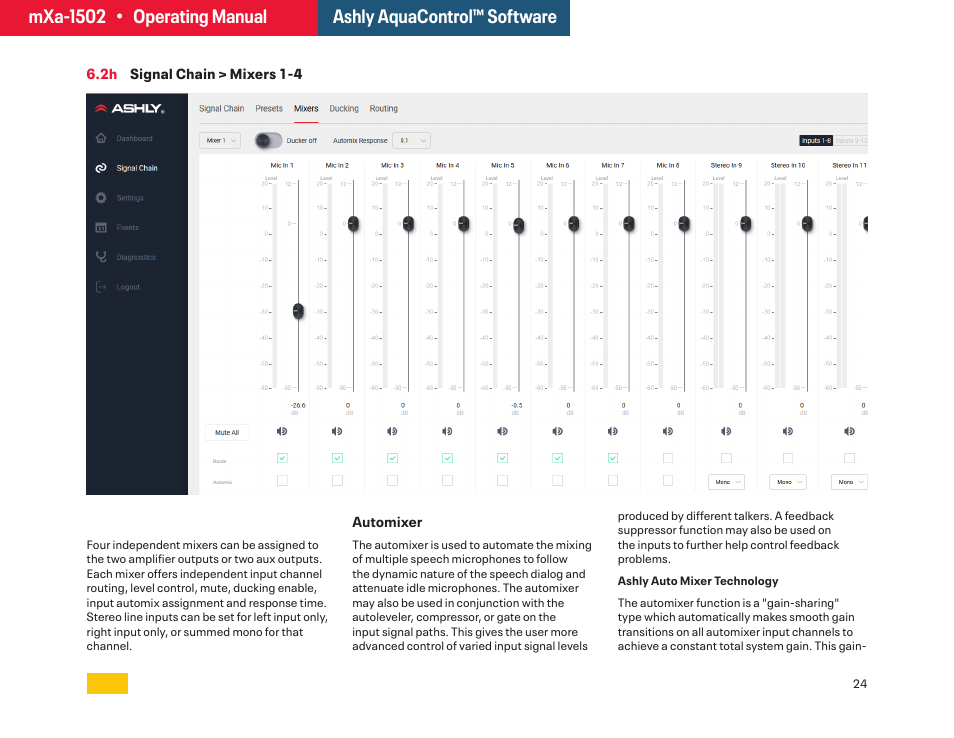Click Logout sidebar link

(x=128, y=287)
